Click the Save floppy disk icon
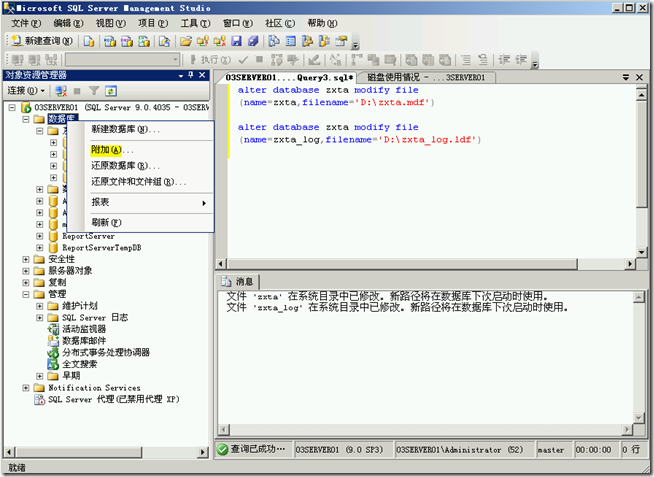 (x=236, y=41)
